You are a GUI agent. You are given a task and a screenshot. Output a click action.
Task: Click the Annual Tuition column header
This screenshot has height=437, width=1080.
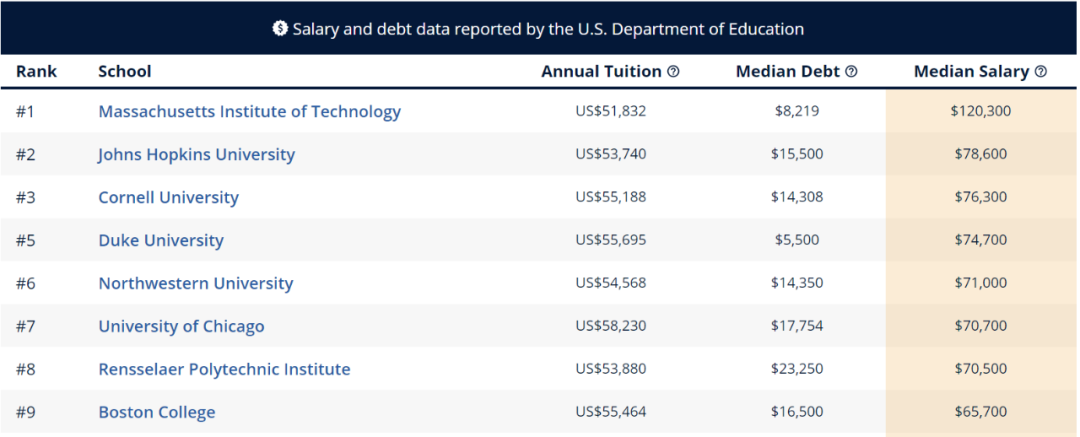601,72
